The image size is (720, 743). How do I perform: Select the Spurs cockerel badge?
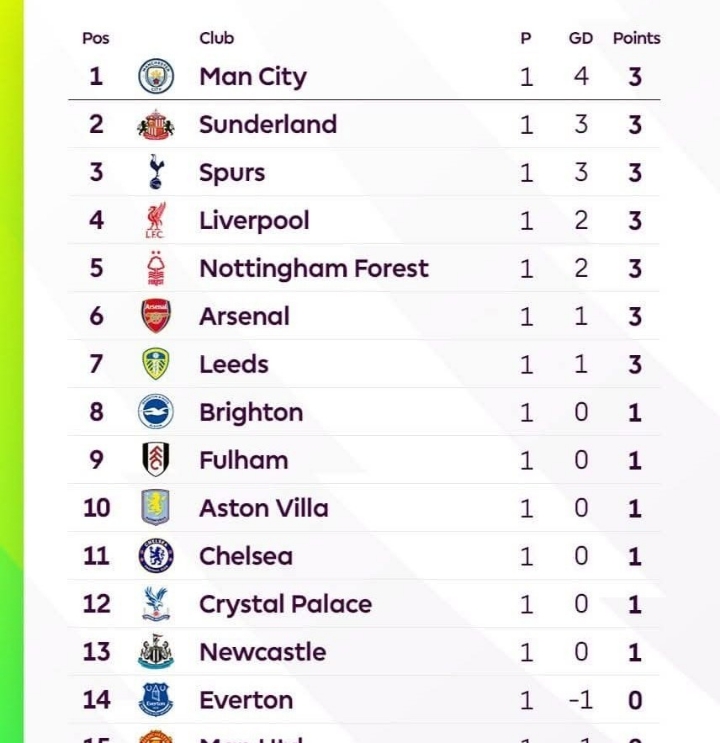156,172
